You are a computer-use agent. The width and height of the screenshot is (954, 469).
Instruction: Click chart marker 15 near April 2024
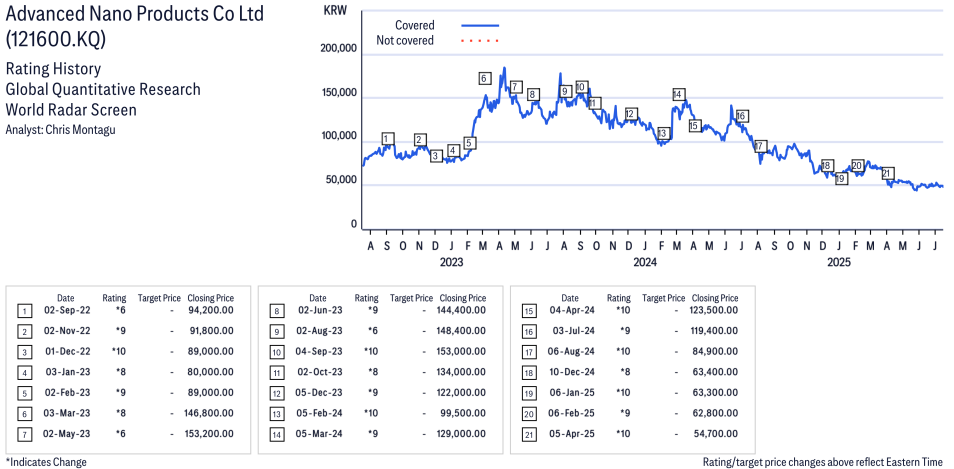point(695,126)
